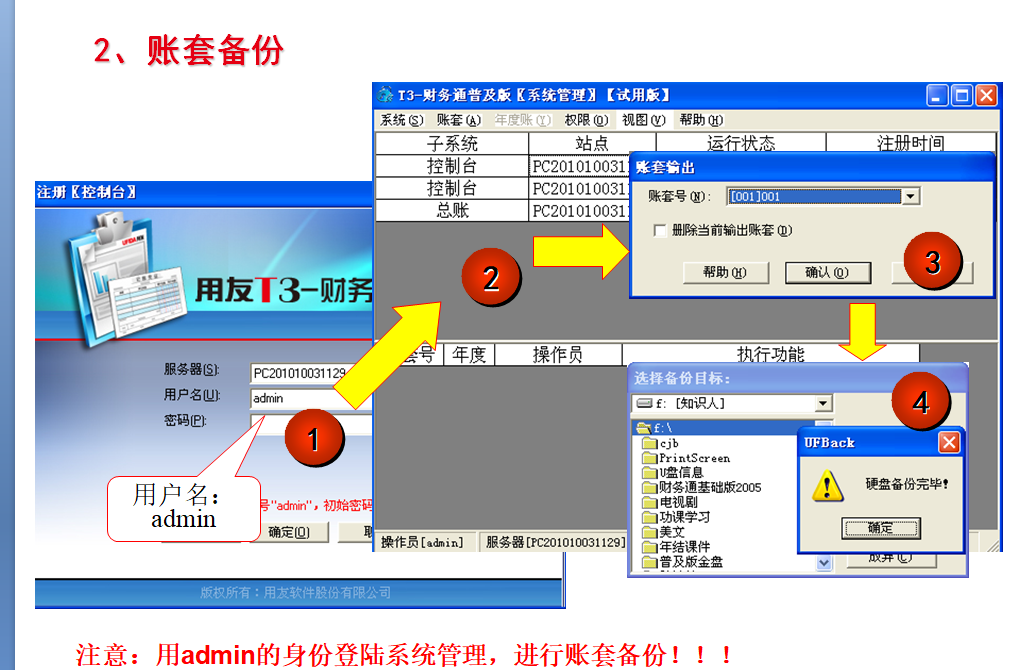Expand the f: [知识人] drive dropdown
This screenshot has width=1015, height=670.
[823, 403]
